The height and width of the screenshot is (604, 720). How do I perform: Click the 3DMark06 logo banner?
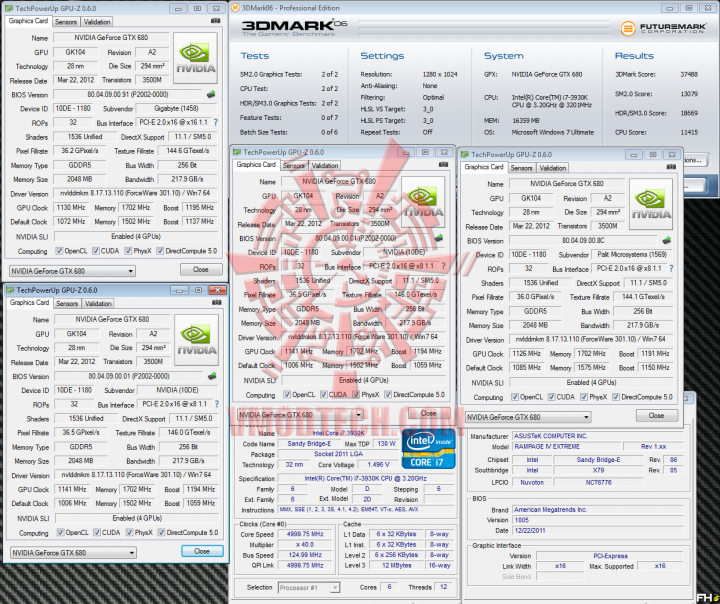294,28
